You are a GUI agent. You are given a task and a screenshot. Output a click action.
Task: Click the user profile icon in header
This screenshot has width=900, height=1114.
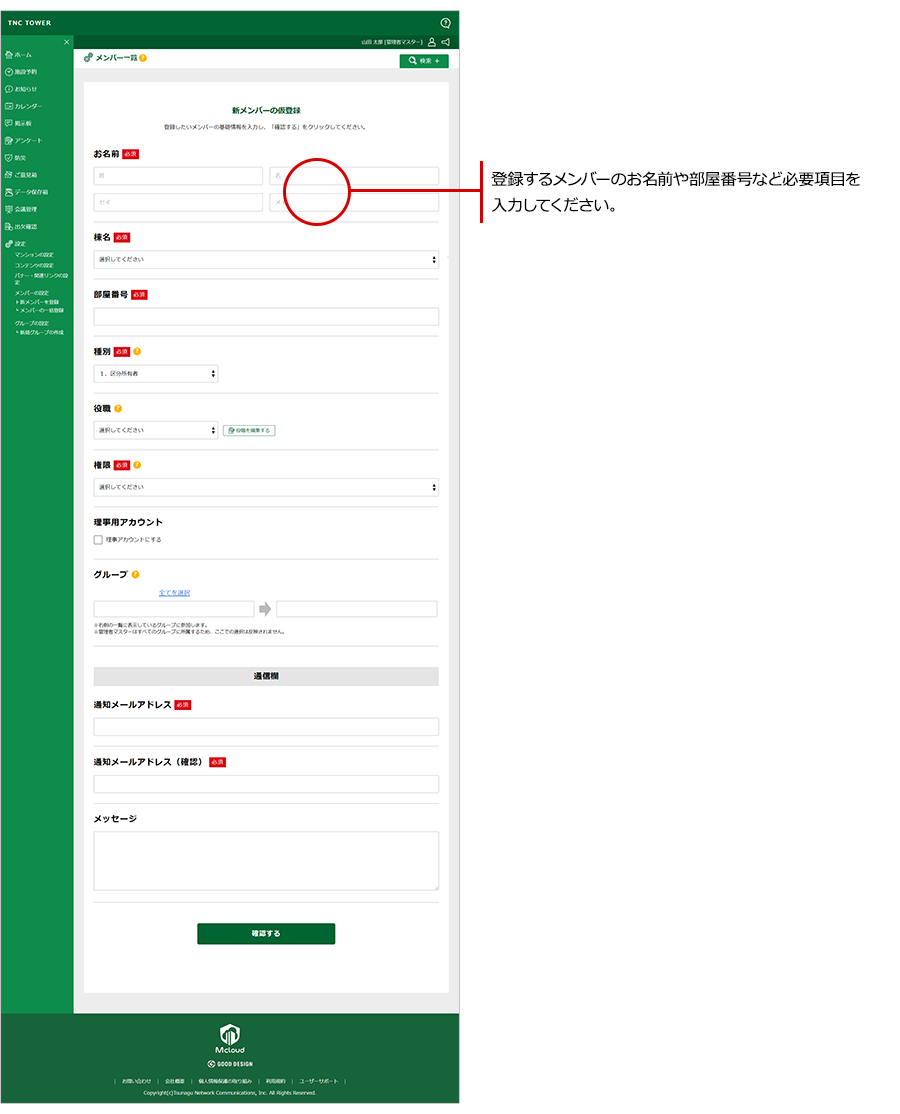click(x=432, y=42)
